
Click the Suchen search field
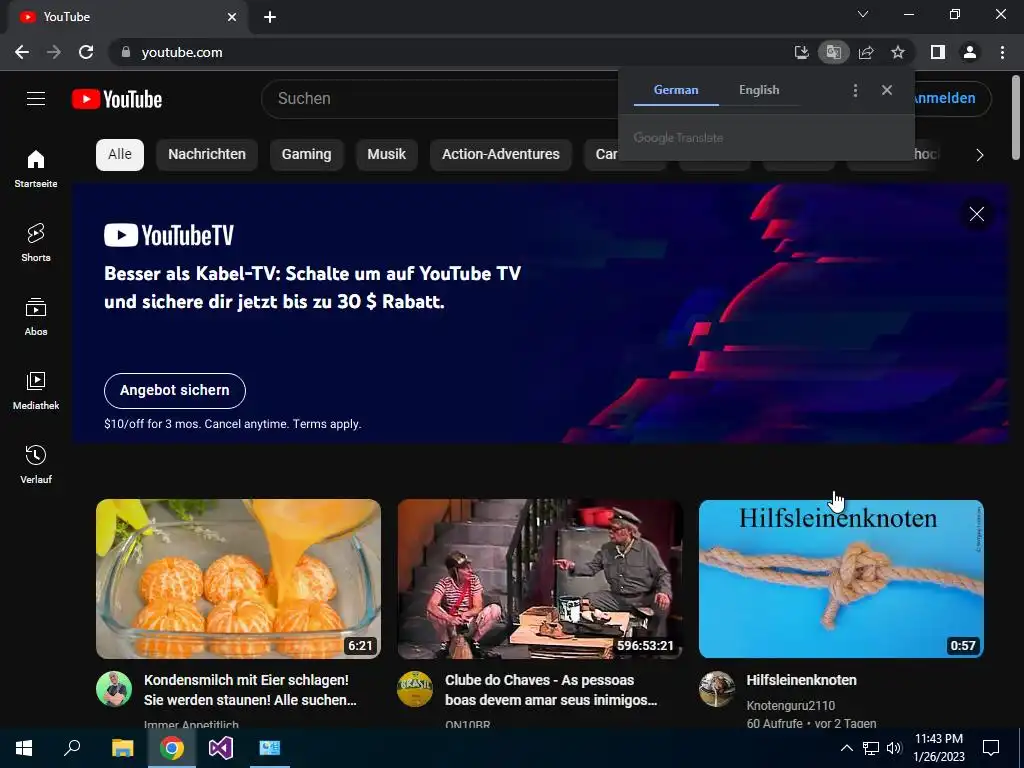pyautogui.click(x=440, y=99)
